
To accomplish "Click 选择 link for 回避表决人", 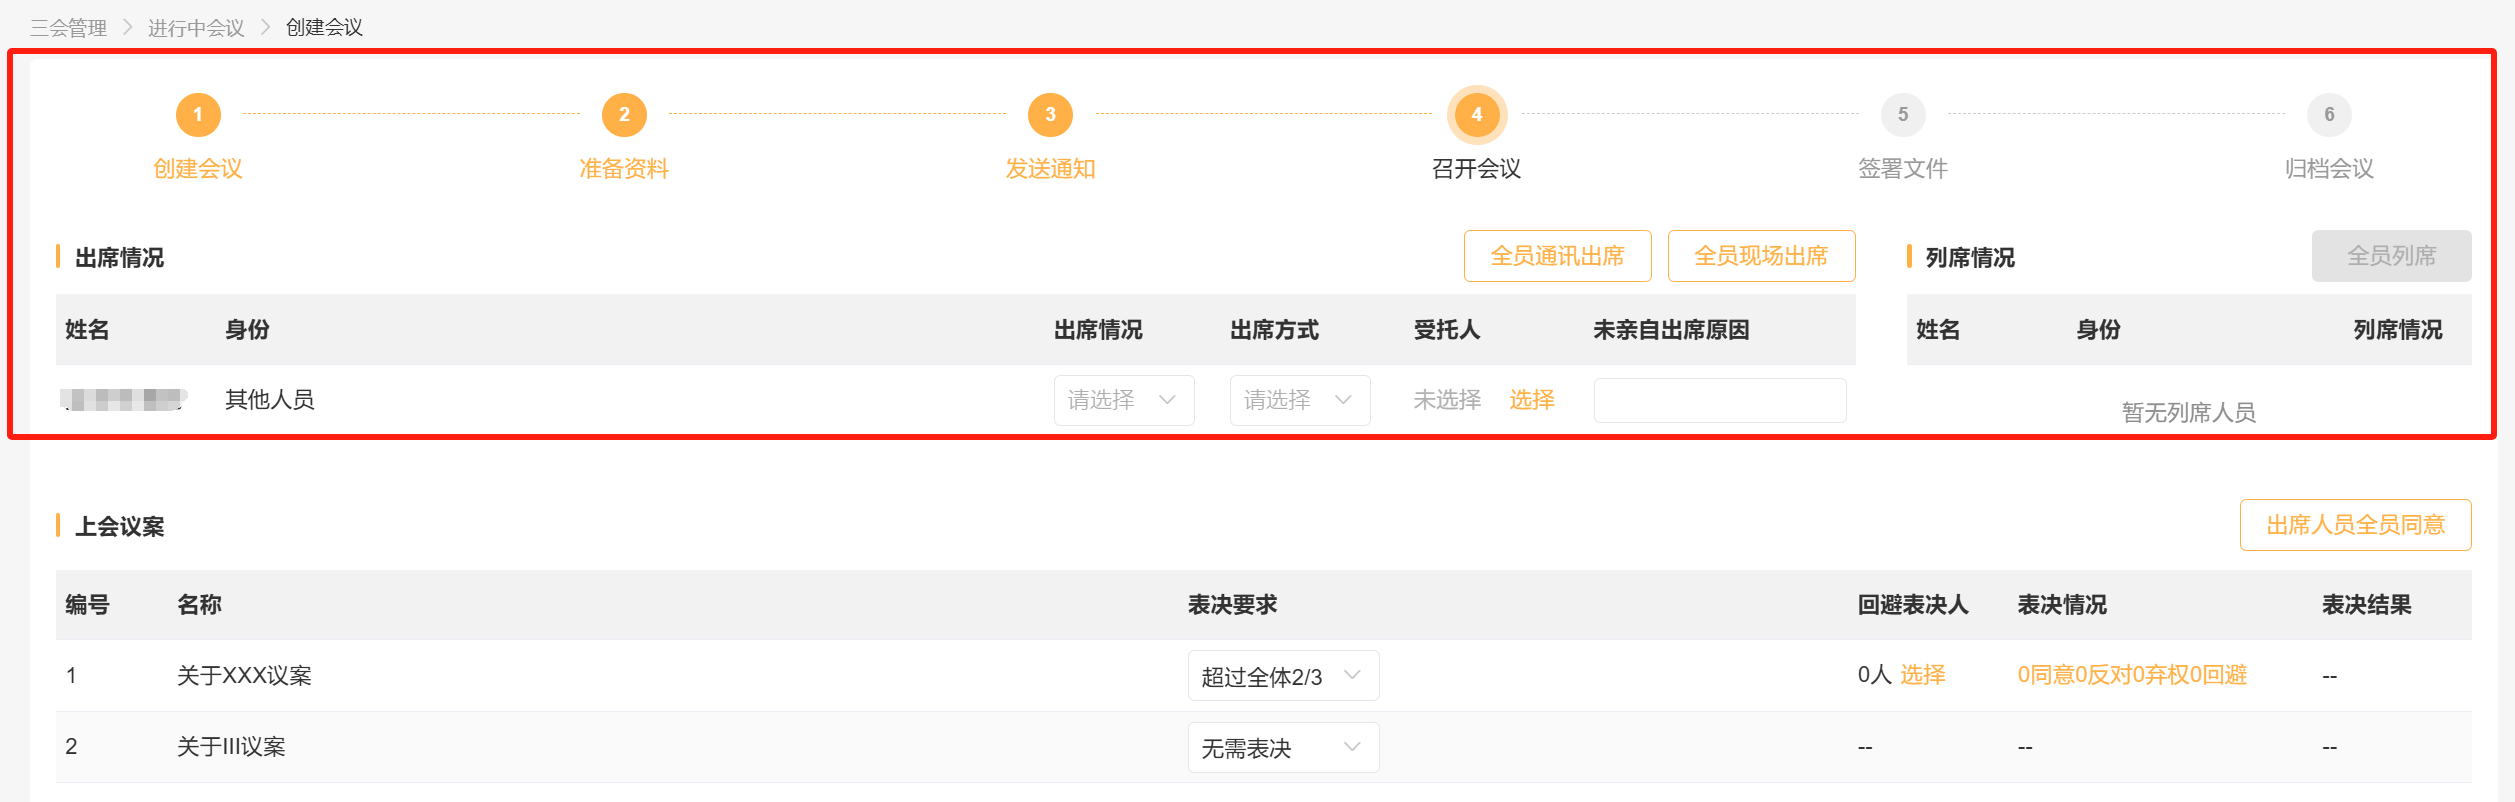I will click(x=1922, y=675).
